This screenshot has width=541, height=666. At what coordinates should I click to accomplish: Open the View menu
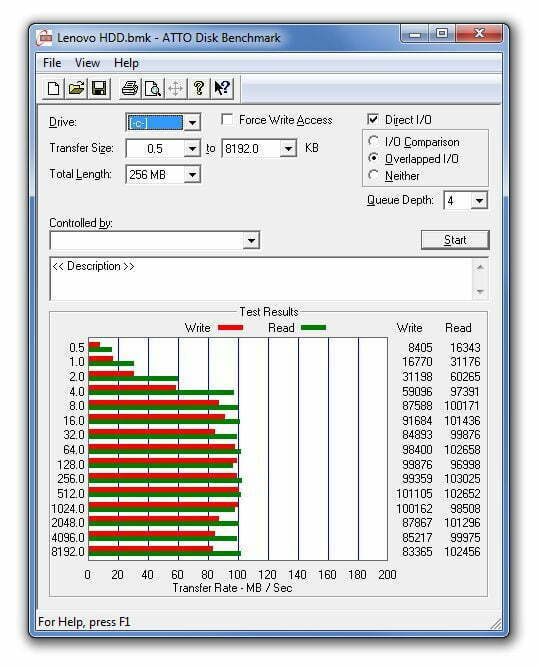click(x=87, y=63)
